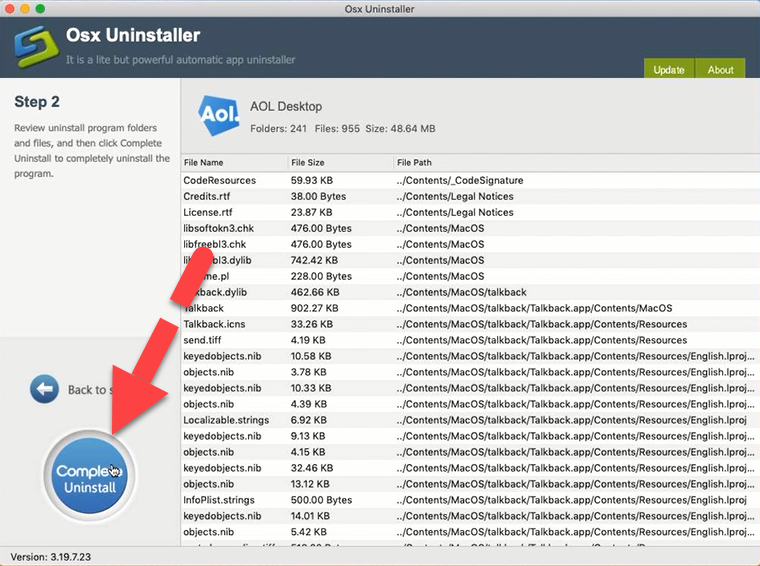
Task: Click the ../Contents/MacOS/talkback path cell
Action: click(x=461, y=292)
